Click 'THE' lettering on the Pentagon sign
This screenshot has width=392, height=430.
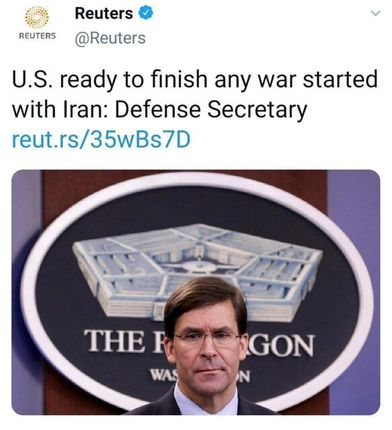pyautogui.click(x=114, y=340)
